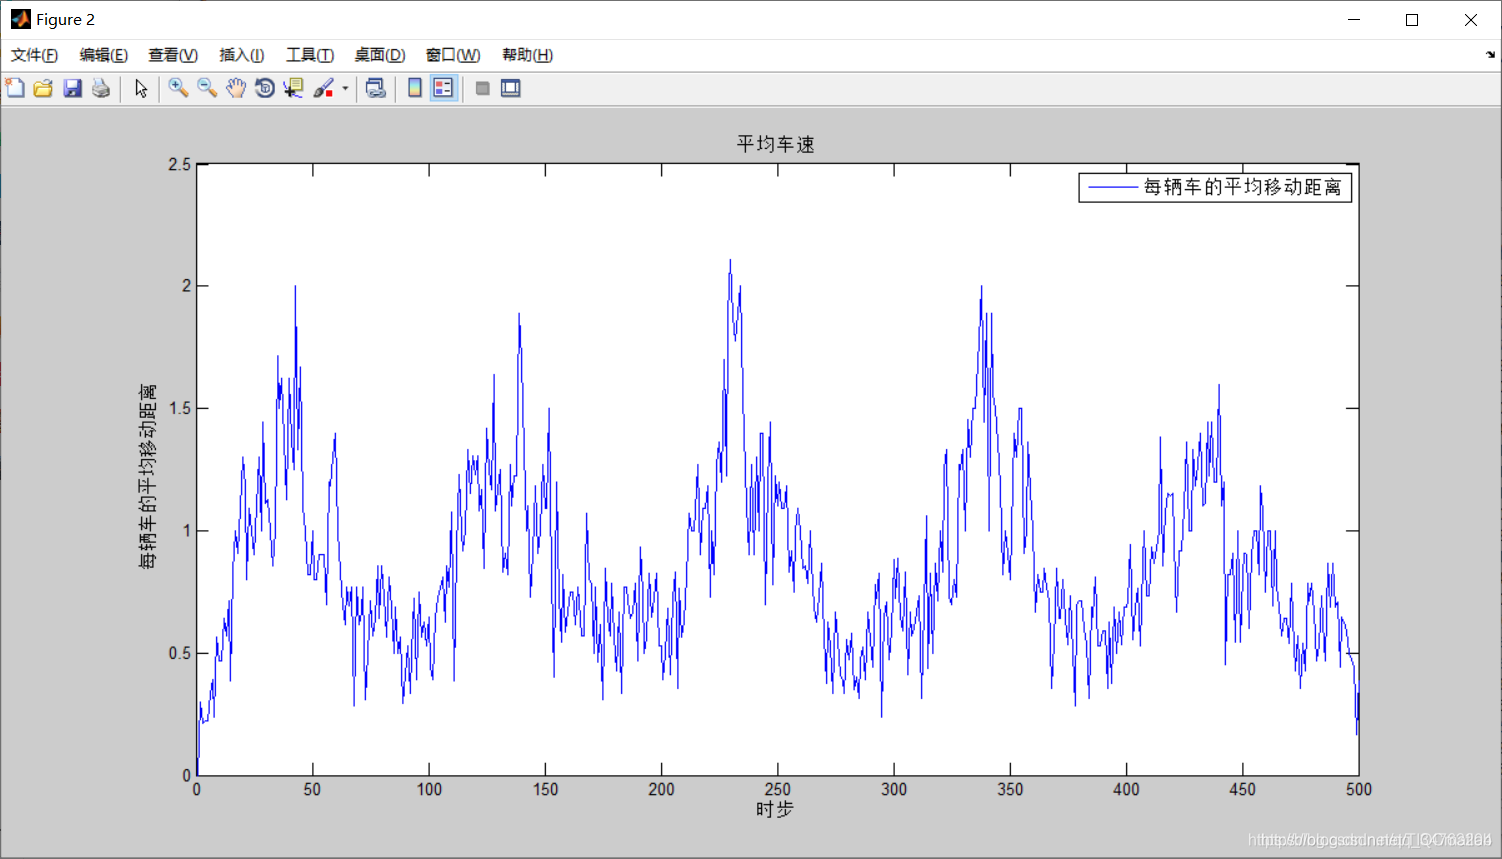Click y-axis tick label 2.5
The image size is (1502, 859).
[x=180, y=164]
